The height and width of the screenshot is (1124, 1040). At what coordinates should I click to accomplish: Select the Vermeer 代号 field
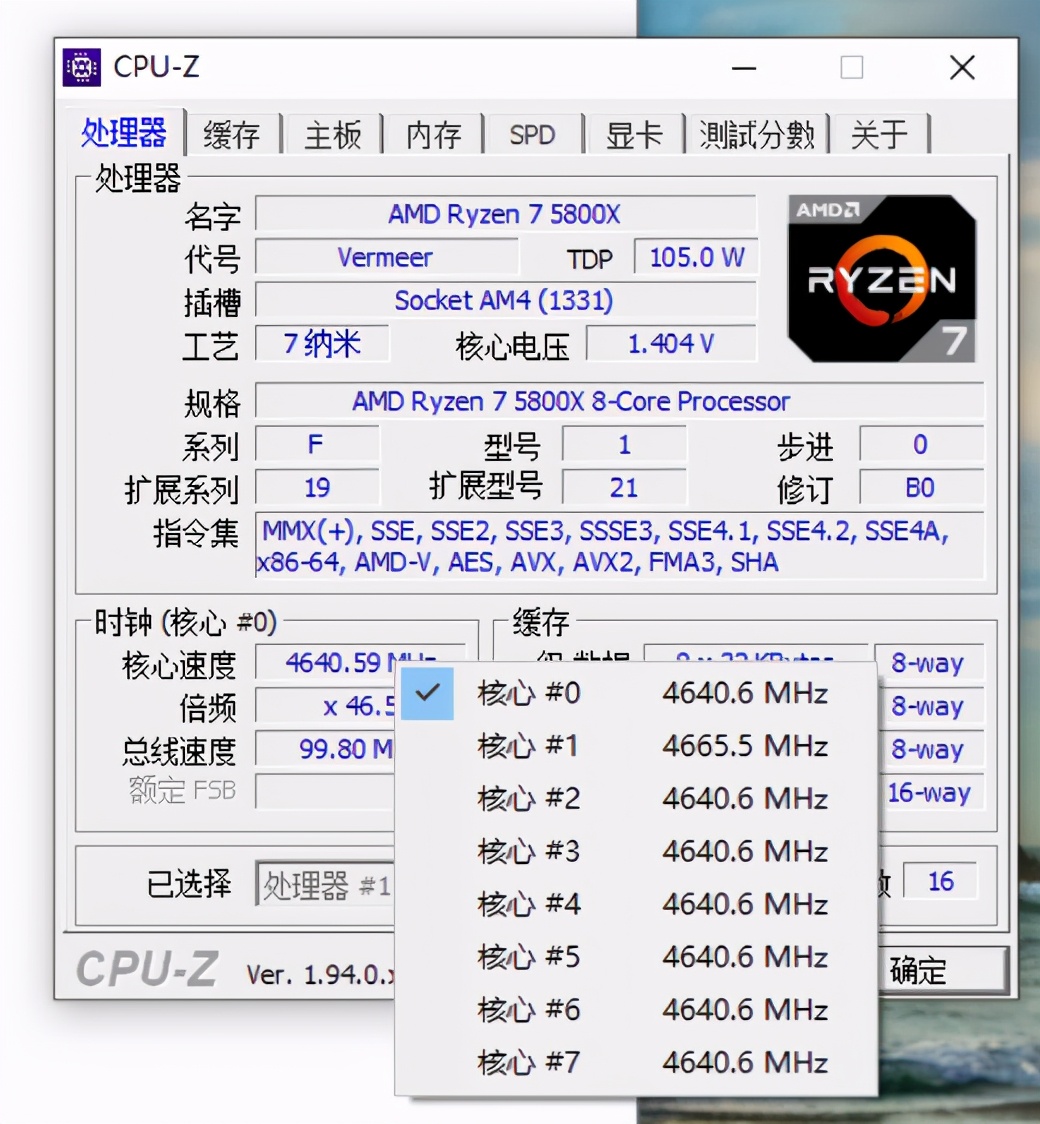tap(387, 257)
